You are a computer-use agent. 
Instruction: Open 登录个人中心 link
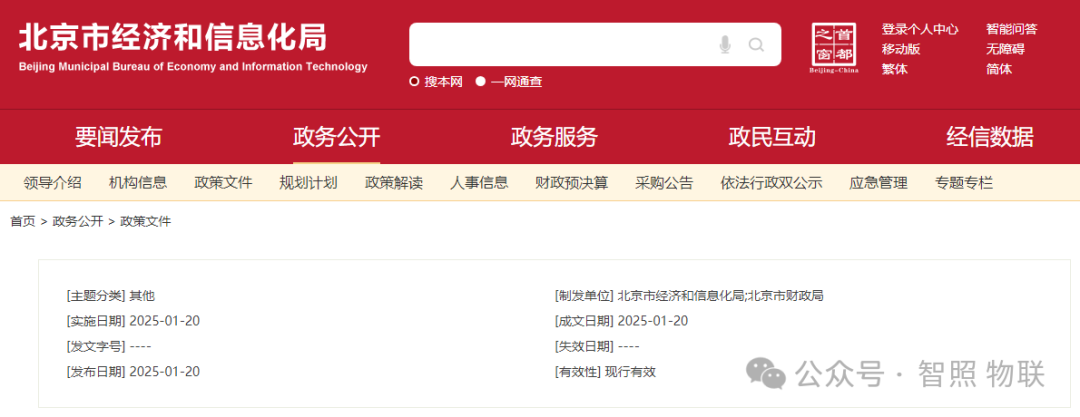tap(920, 29)
